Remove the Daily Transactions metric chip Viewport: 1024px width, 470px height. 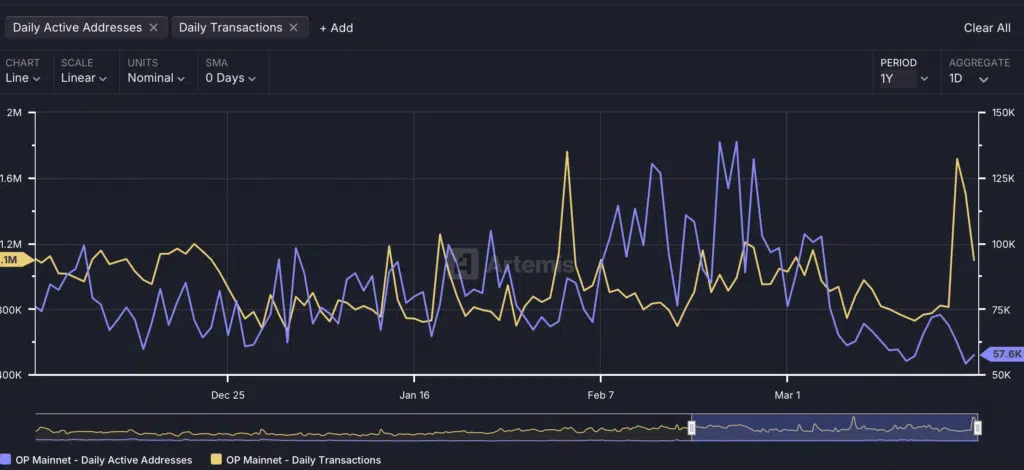point(293,27)
